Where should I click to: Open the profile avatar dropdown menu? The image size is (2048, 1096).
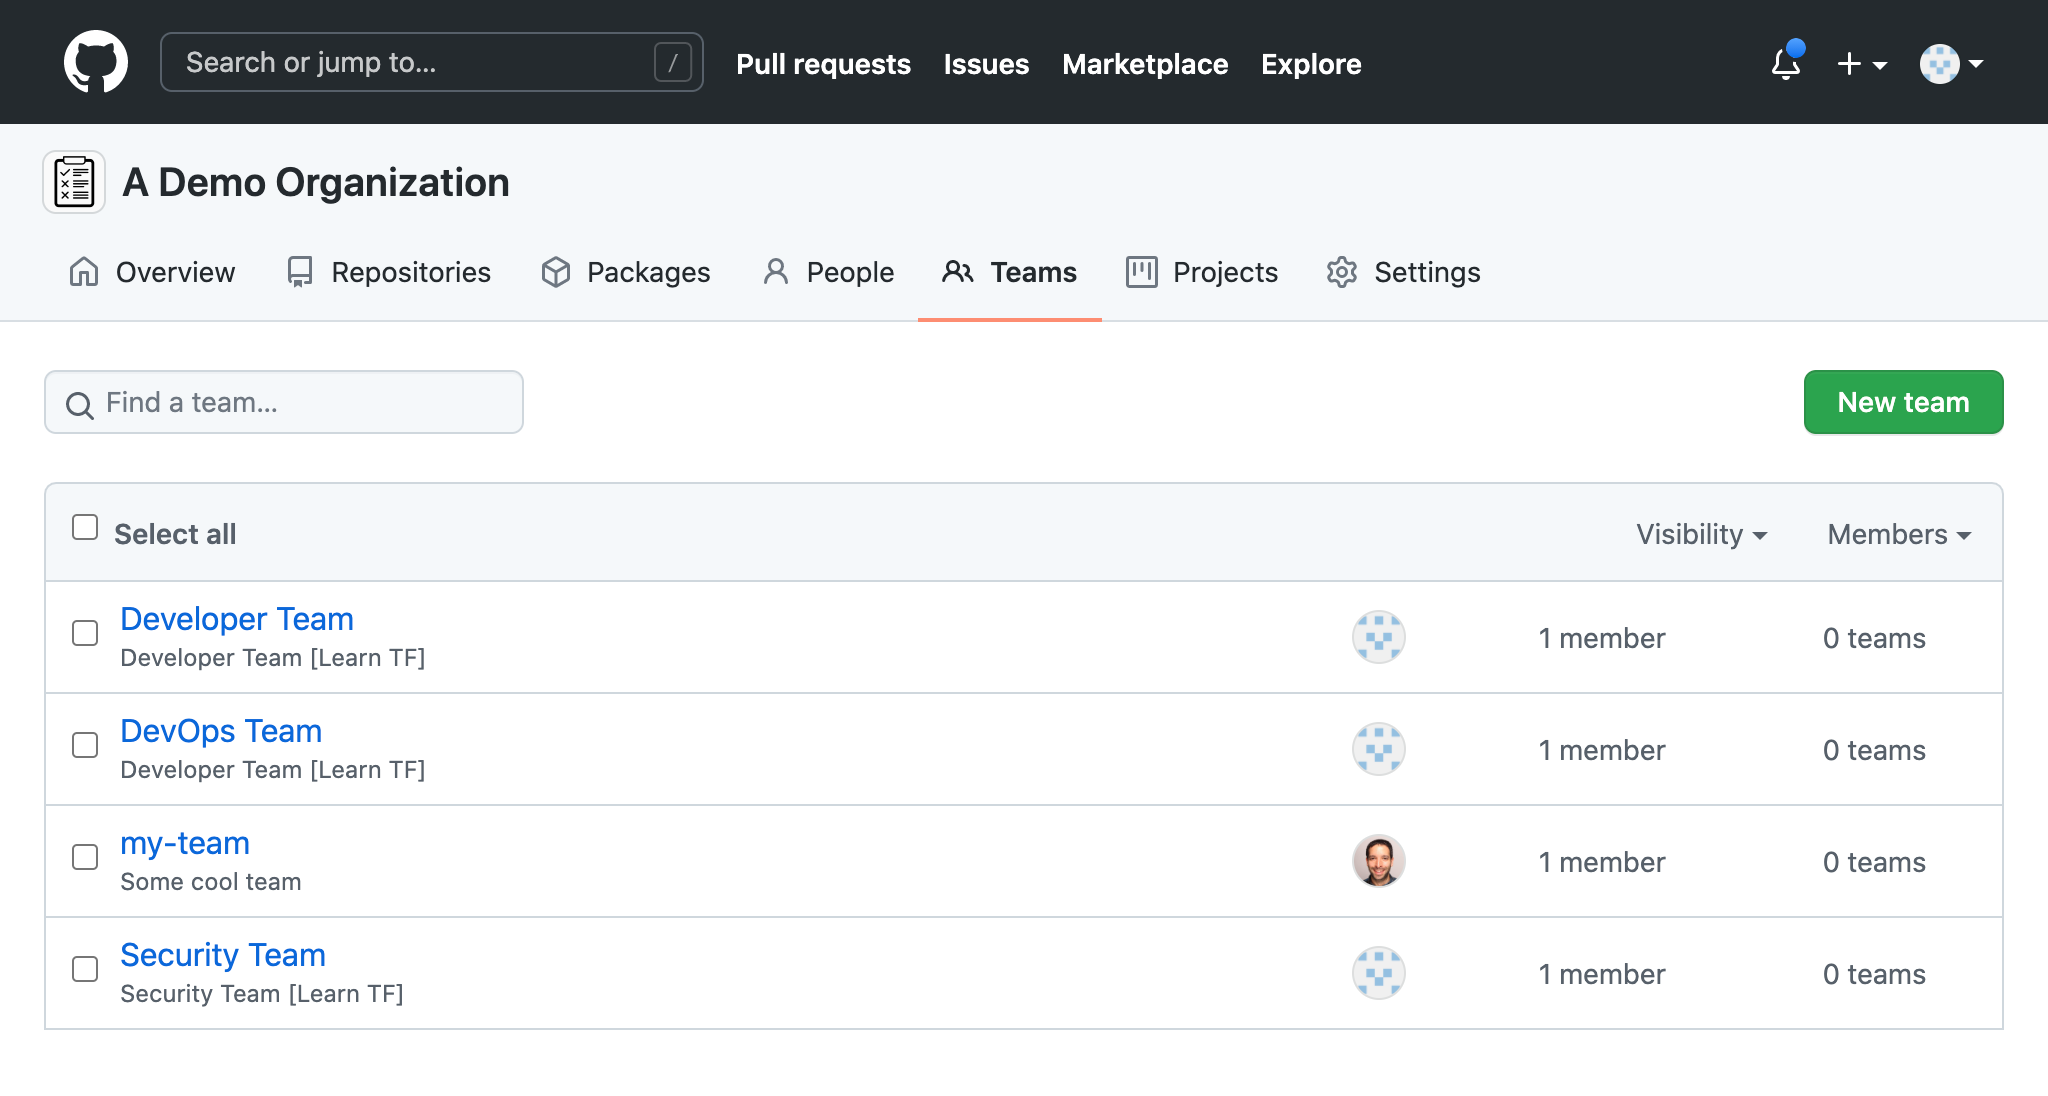tap(1948, 62)
